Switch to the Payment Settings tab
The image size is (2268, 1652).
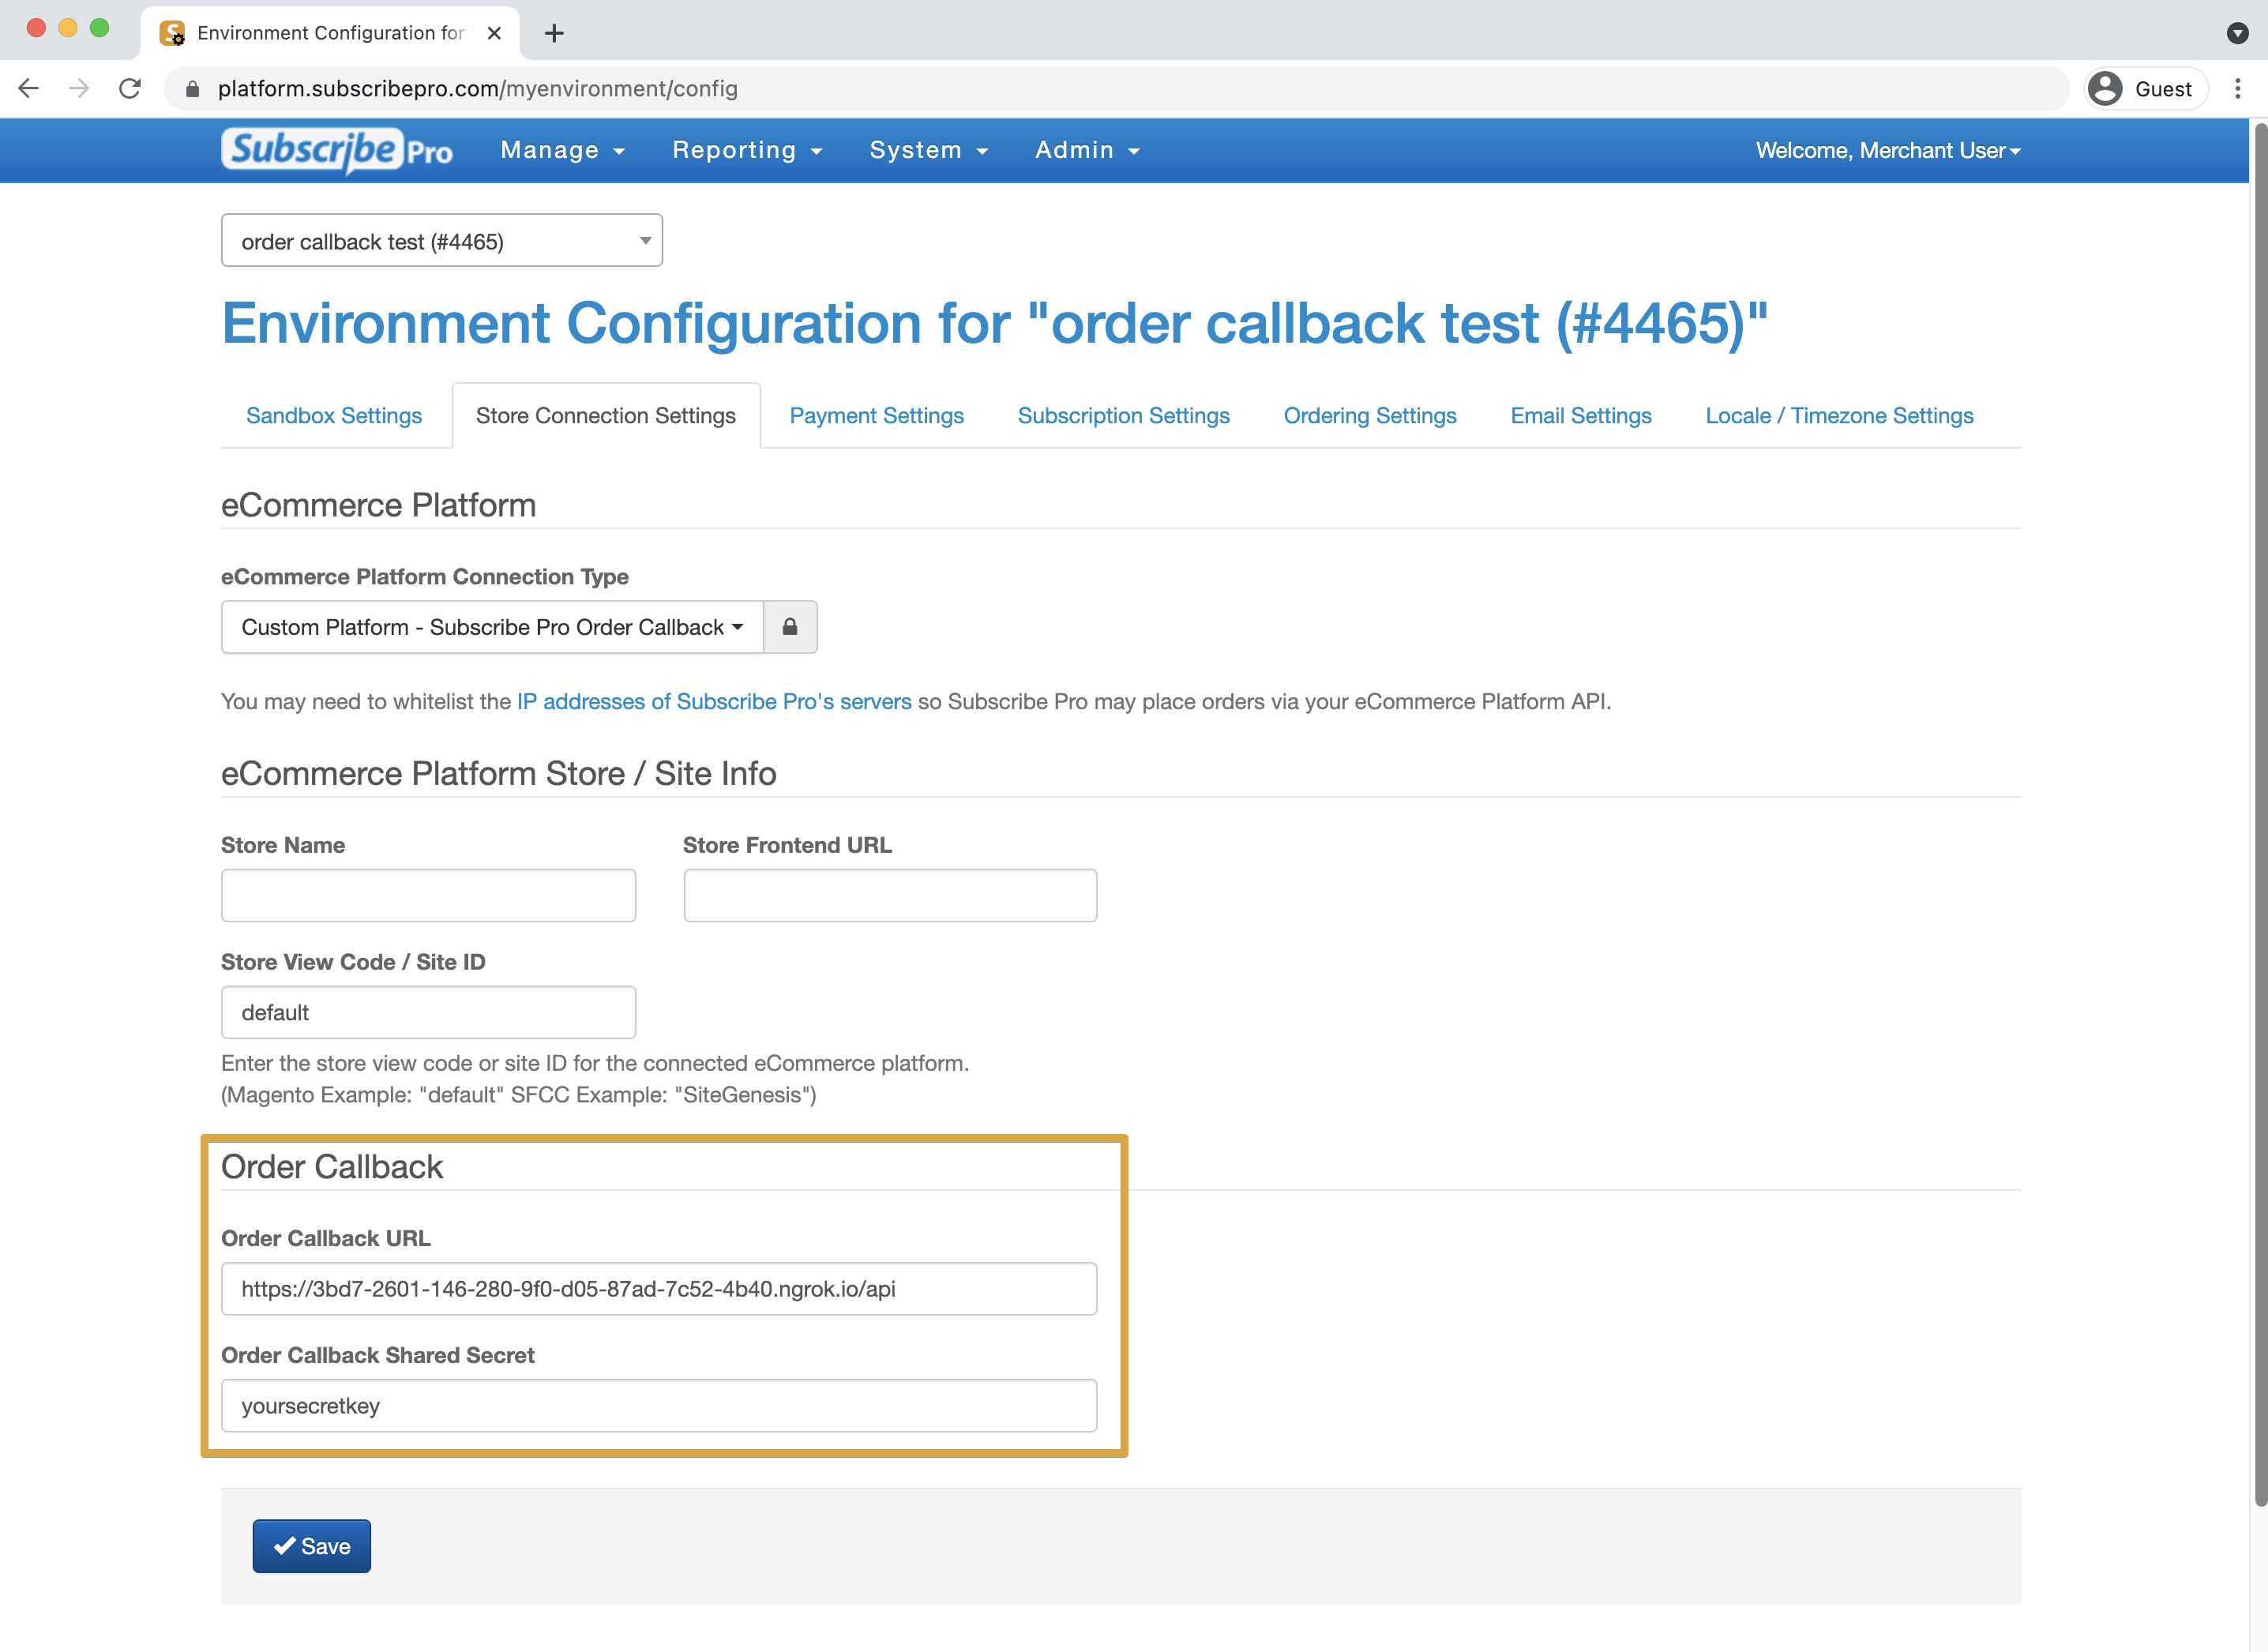point(876,415)
